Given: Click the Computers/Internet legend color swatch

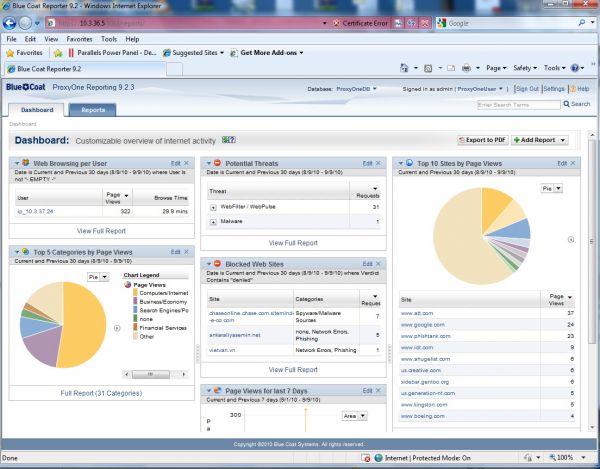Looking at the screenshot, I should point(135,293).
